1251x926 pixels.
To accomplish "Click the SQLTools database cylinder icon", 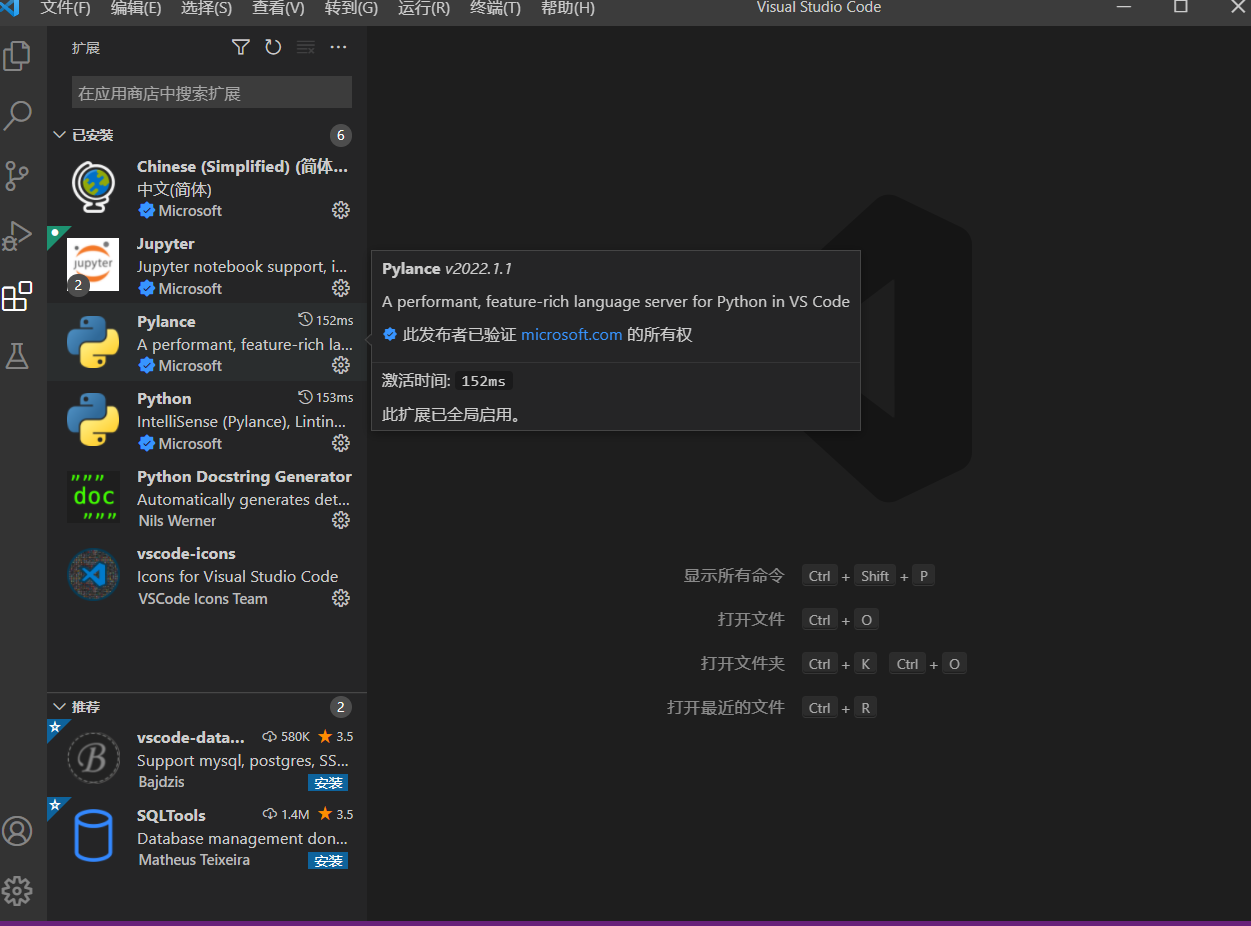I will tap(93, 836).
